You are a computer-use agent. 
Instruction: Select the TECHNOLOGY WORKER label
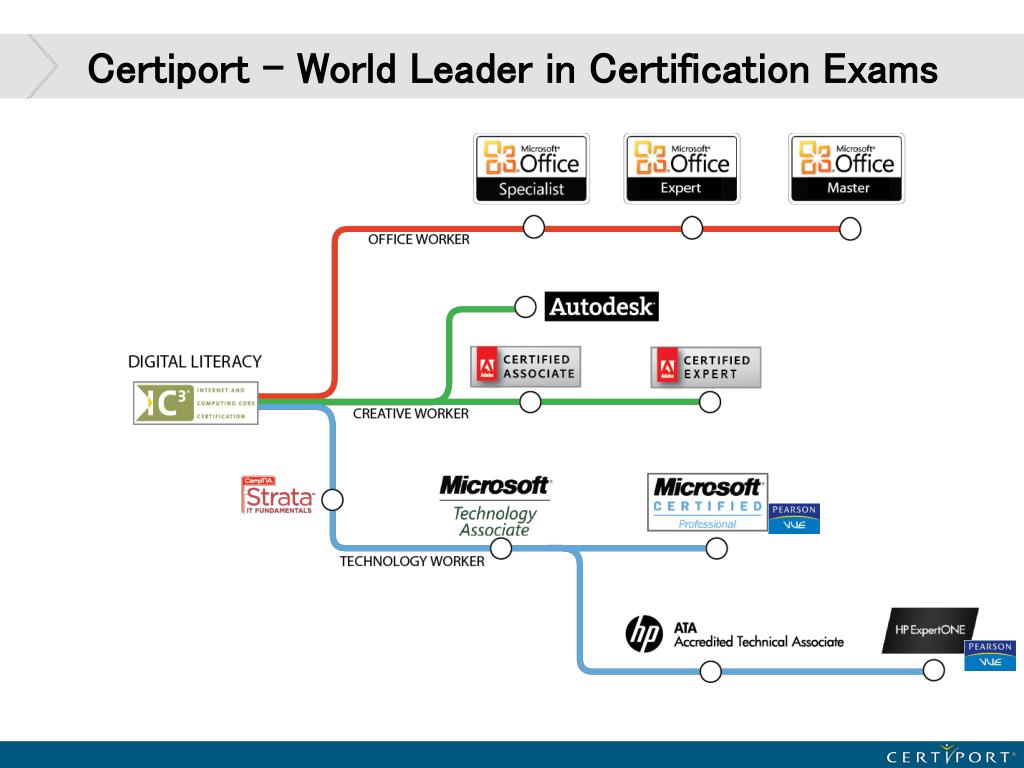click(x=412, y=561)
